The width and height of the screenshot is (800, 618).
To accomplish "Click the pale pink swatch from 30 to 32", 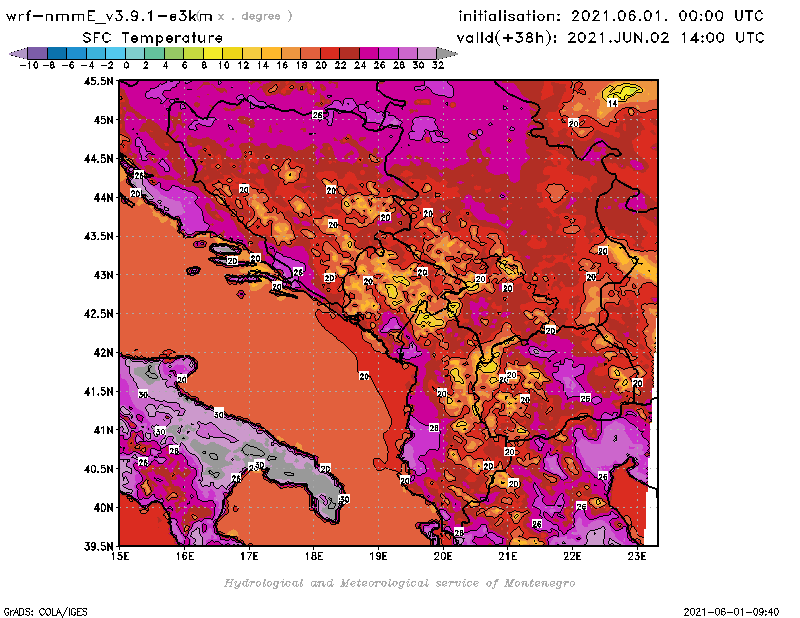I will [427, 53].
